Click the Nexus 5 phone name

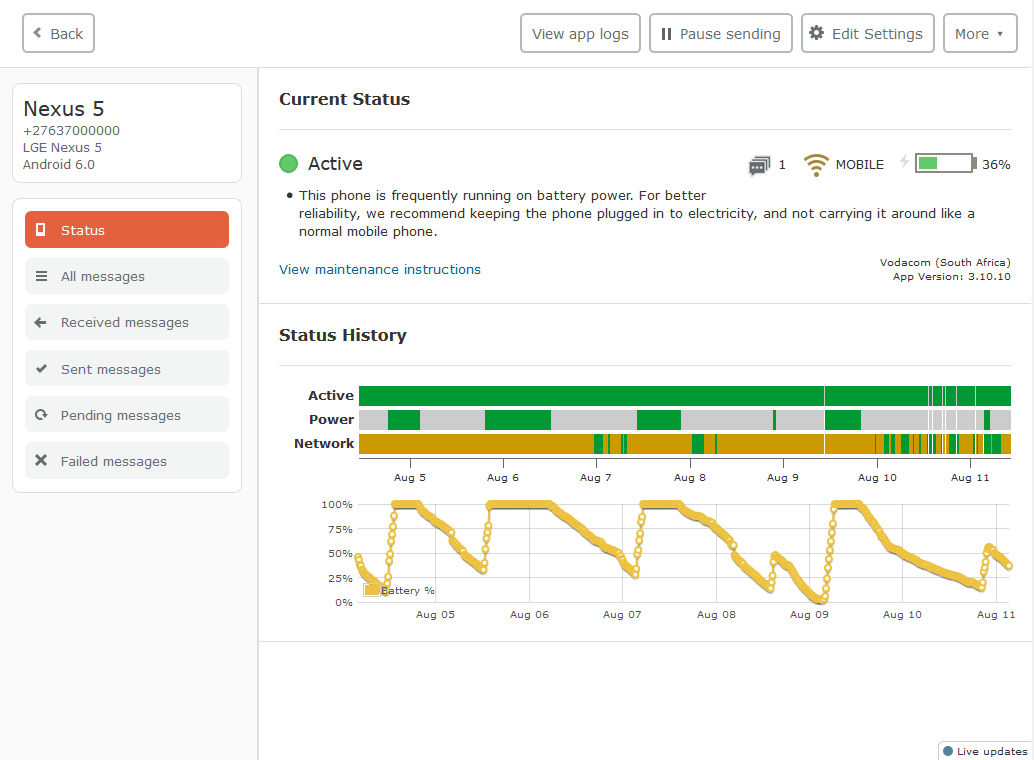(63, 109)
